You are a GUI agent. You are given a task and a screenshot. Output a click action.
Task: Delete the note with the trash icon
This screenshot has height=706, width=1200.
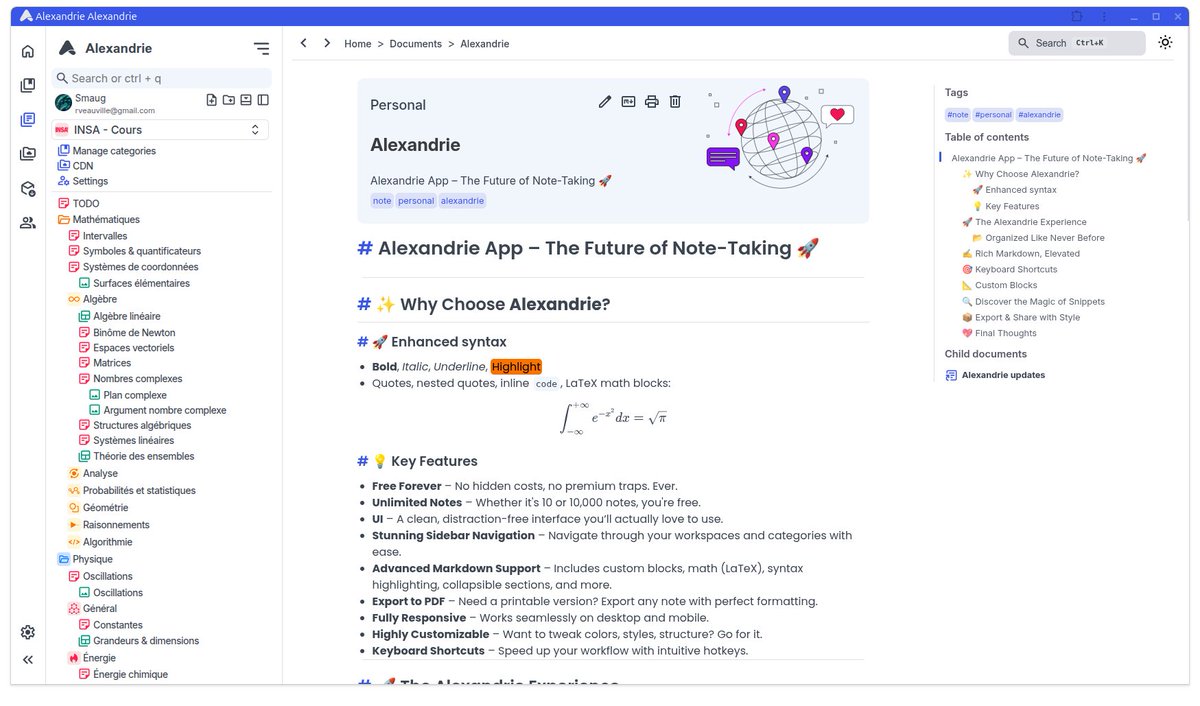point(675,101)
